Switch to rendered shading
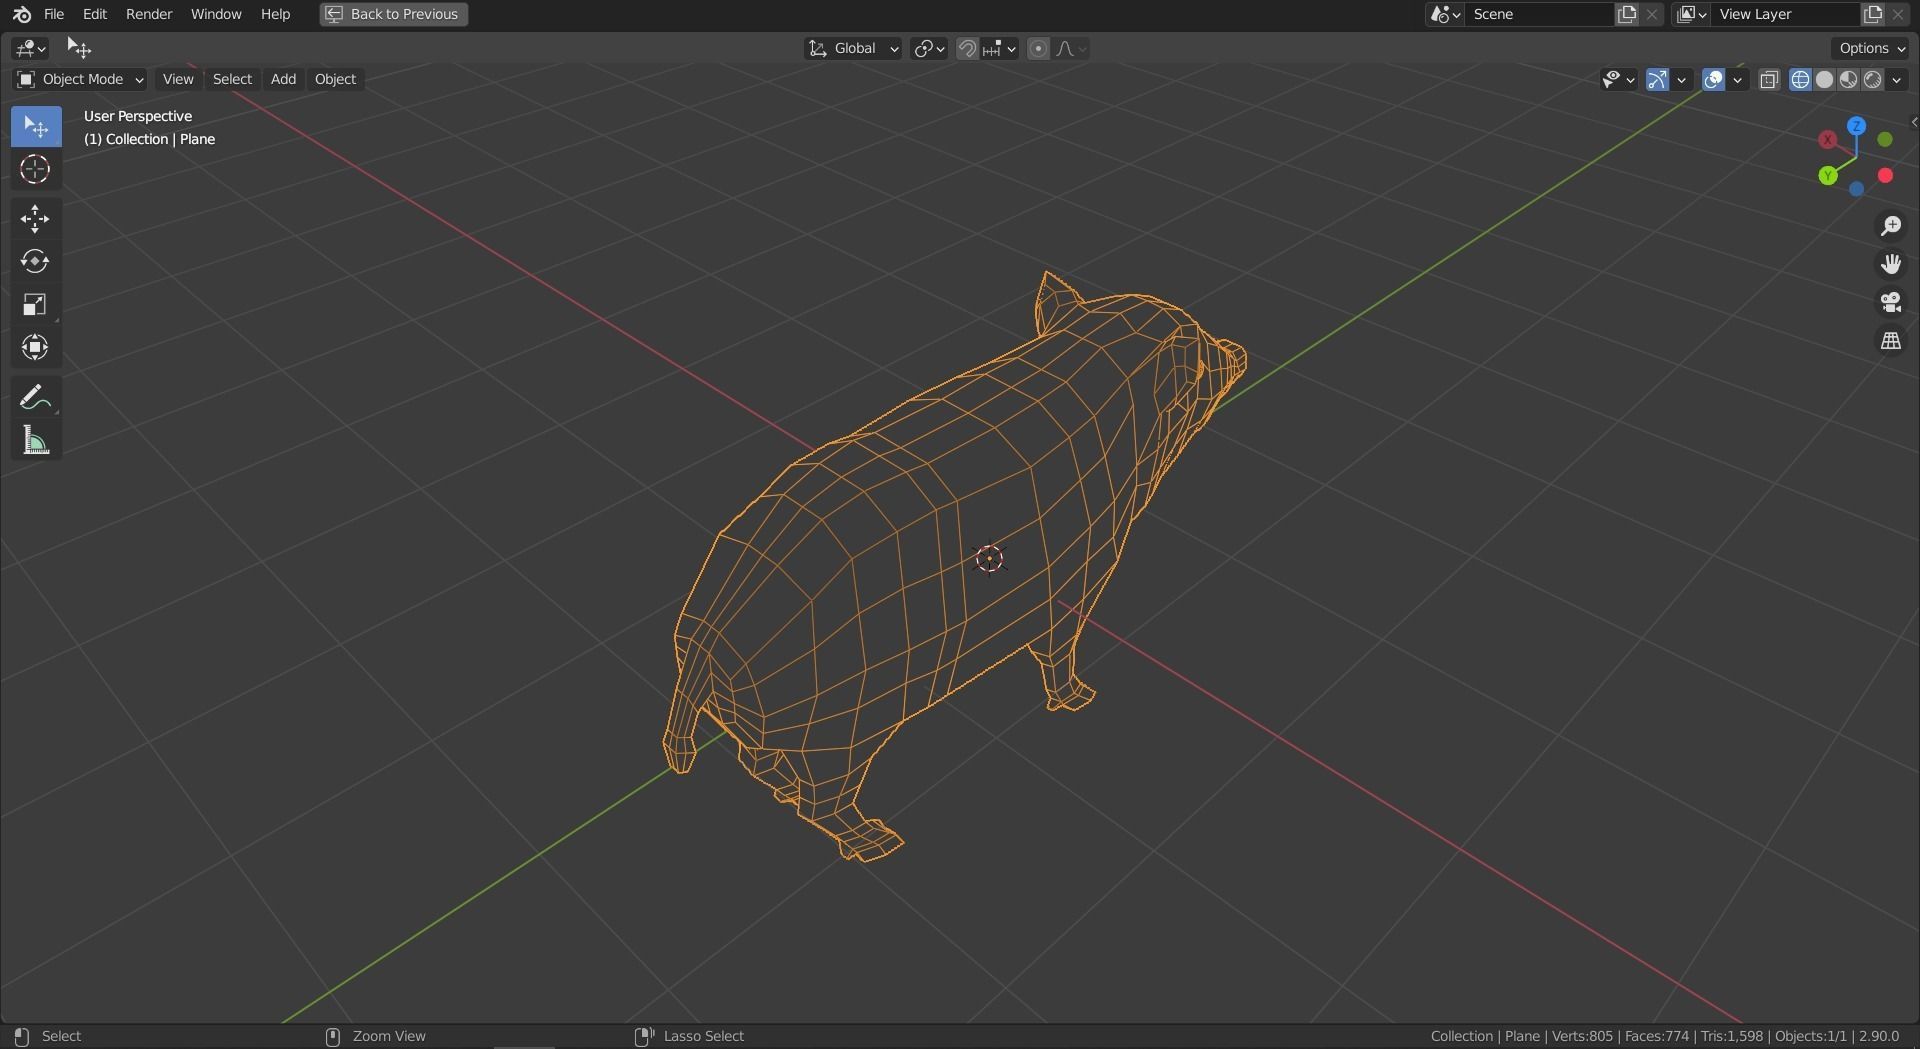Viewport: 1920px width, 1049px height. 1873,80
